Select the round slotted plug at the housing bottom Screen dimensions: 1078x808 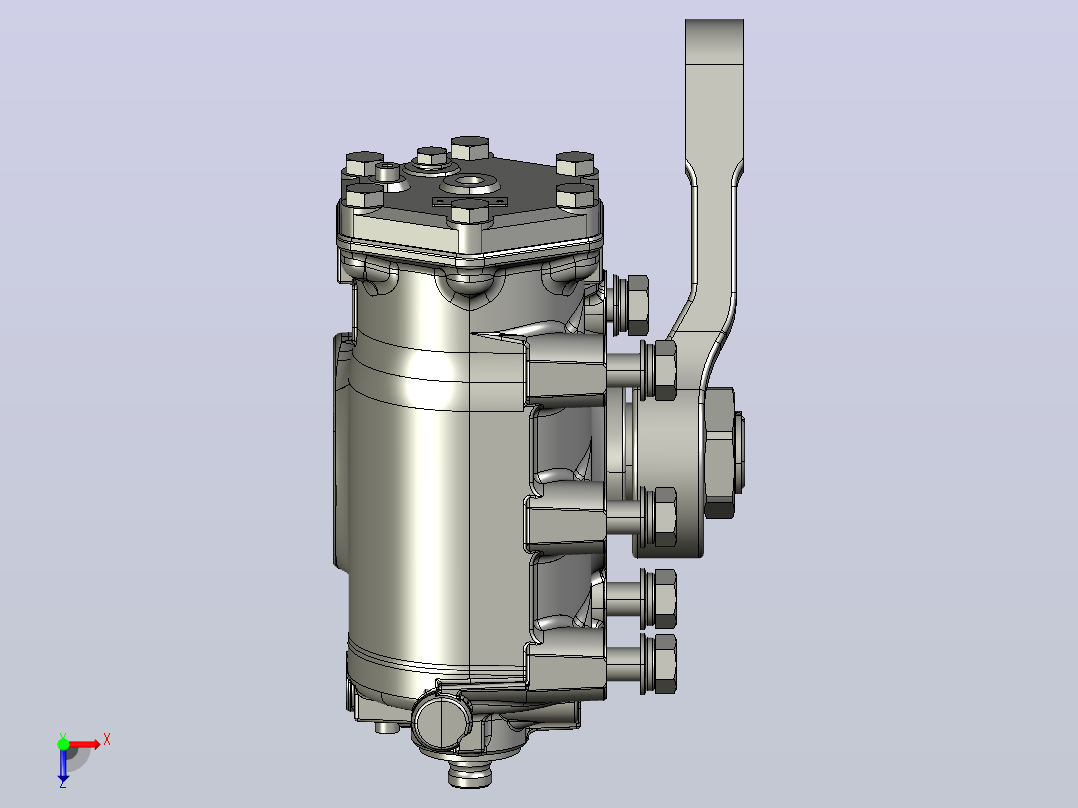pyautogui.click(x=441, y=721)
